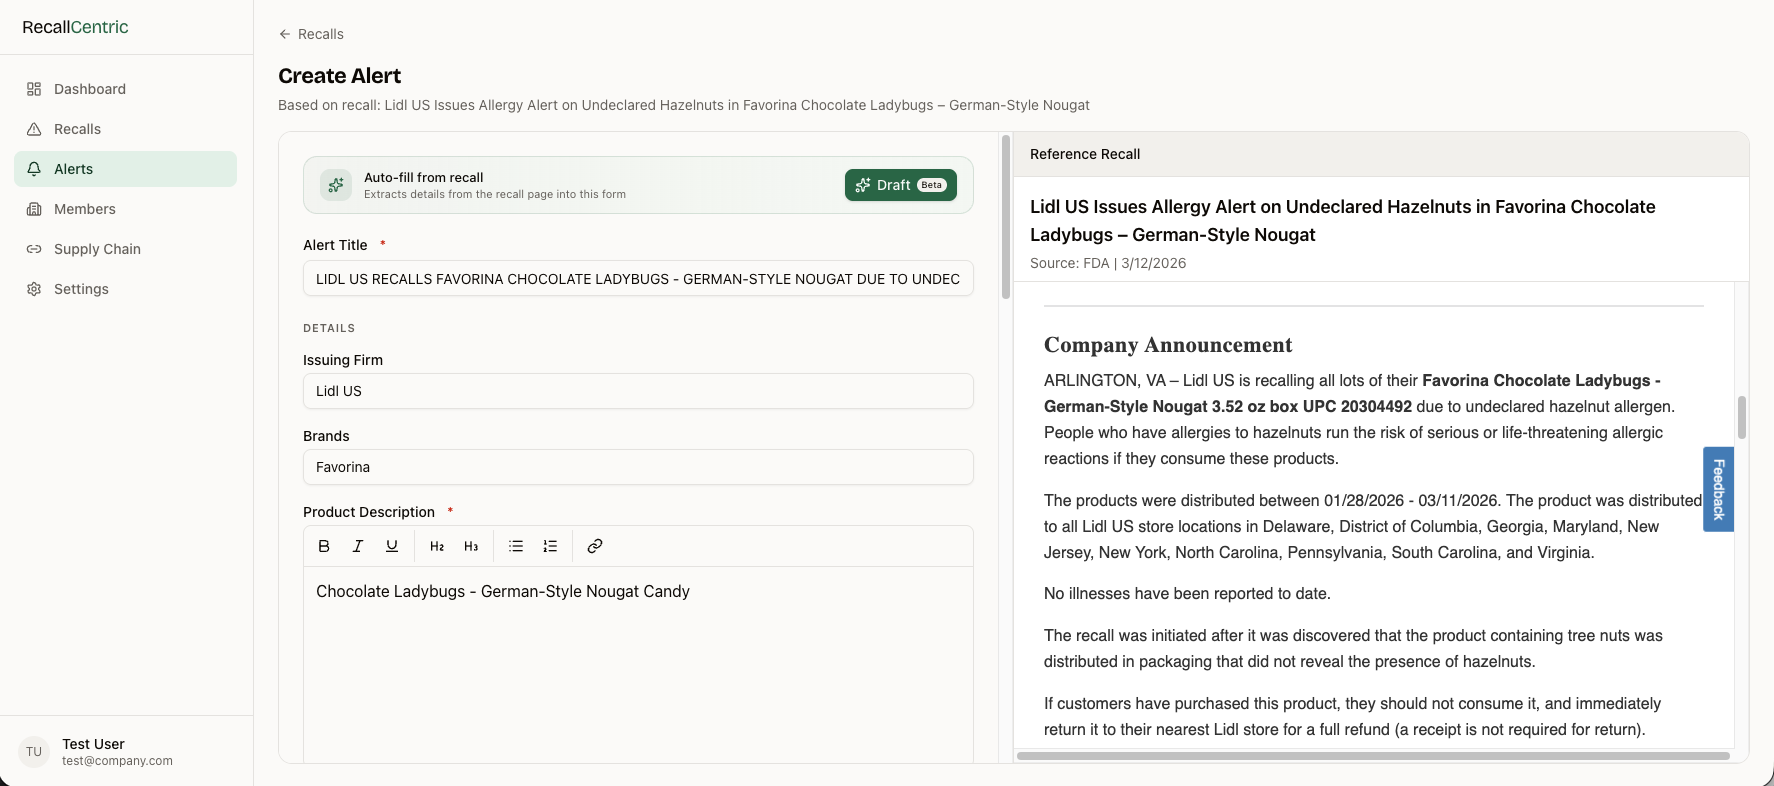Click inside the Product Description text area
The width and height of the screenshot is (1774, 786).
pos(638,665)
